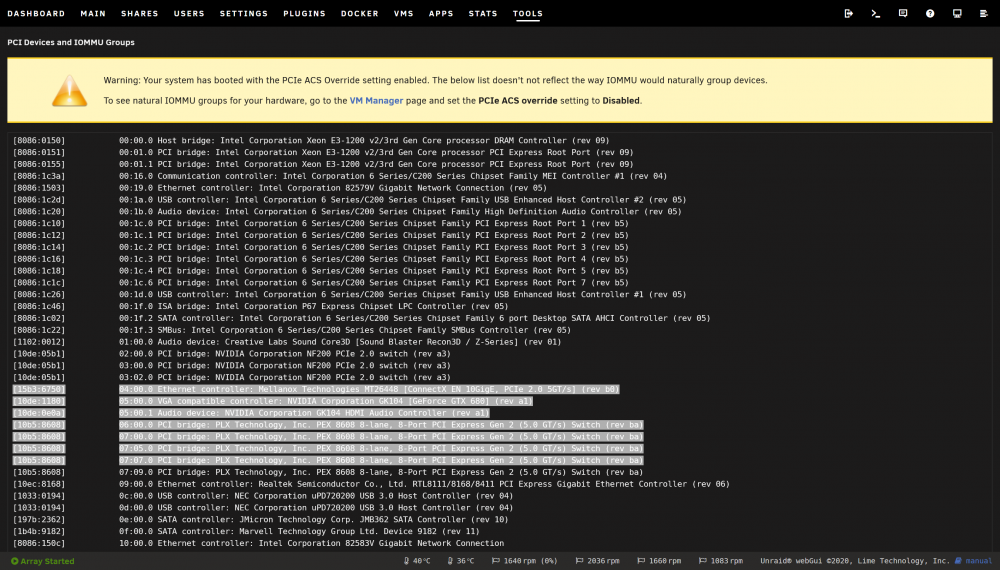The image size is (1000, 570).
Task: Click the [15b3:6750] device ID
Action: pyautogui.click(x=39, y=390)
